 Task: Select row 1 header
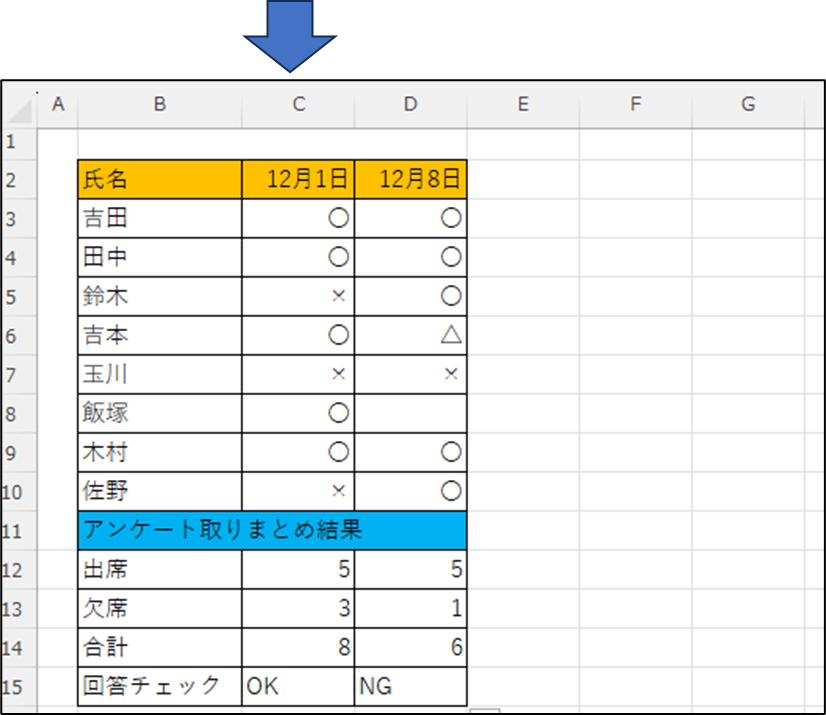(x=19, y=142)
